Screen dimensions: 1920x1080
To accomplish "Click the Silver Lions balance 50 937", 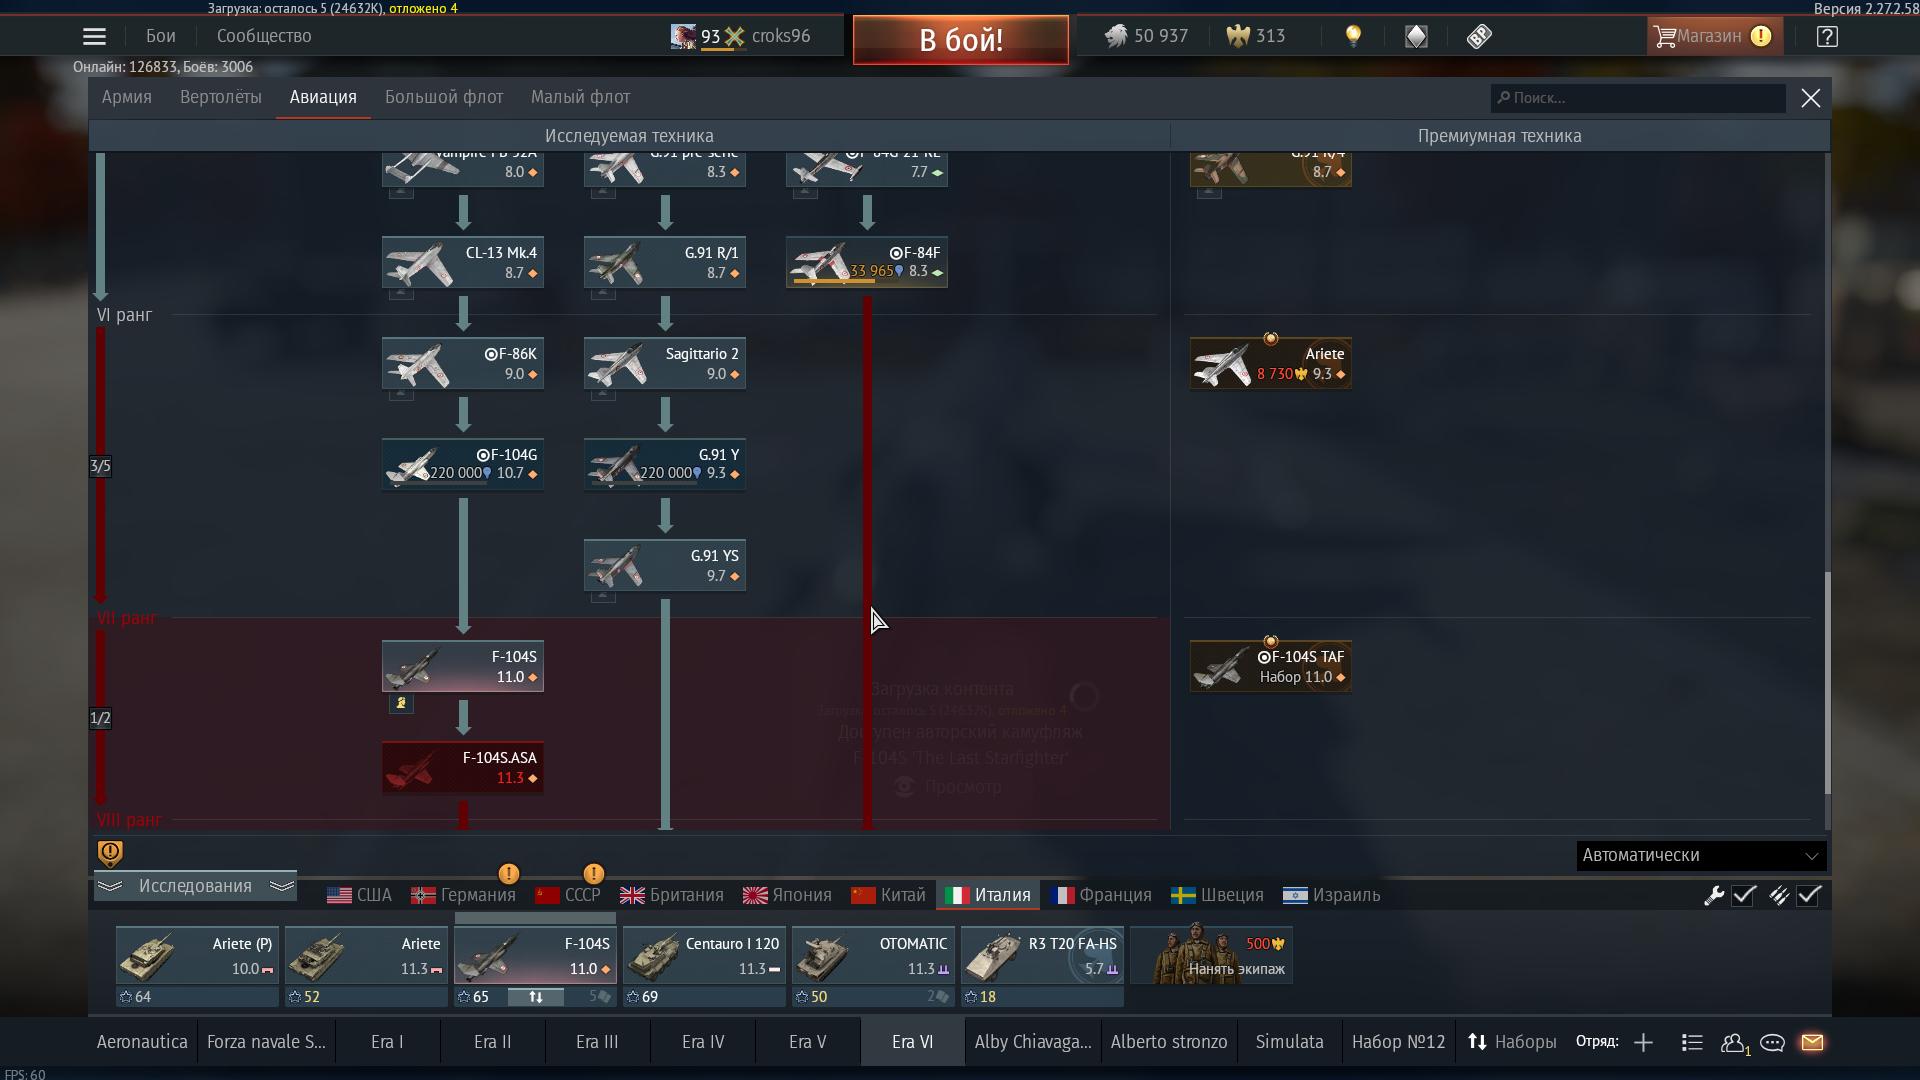I will pyautogui.click(x=1146, y=36).
